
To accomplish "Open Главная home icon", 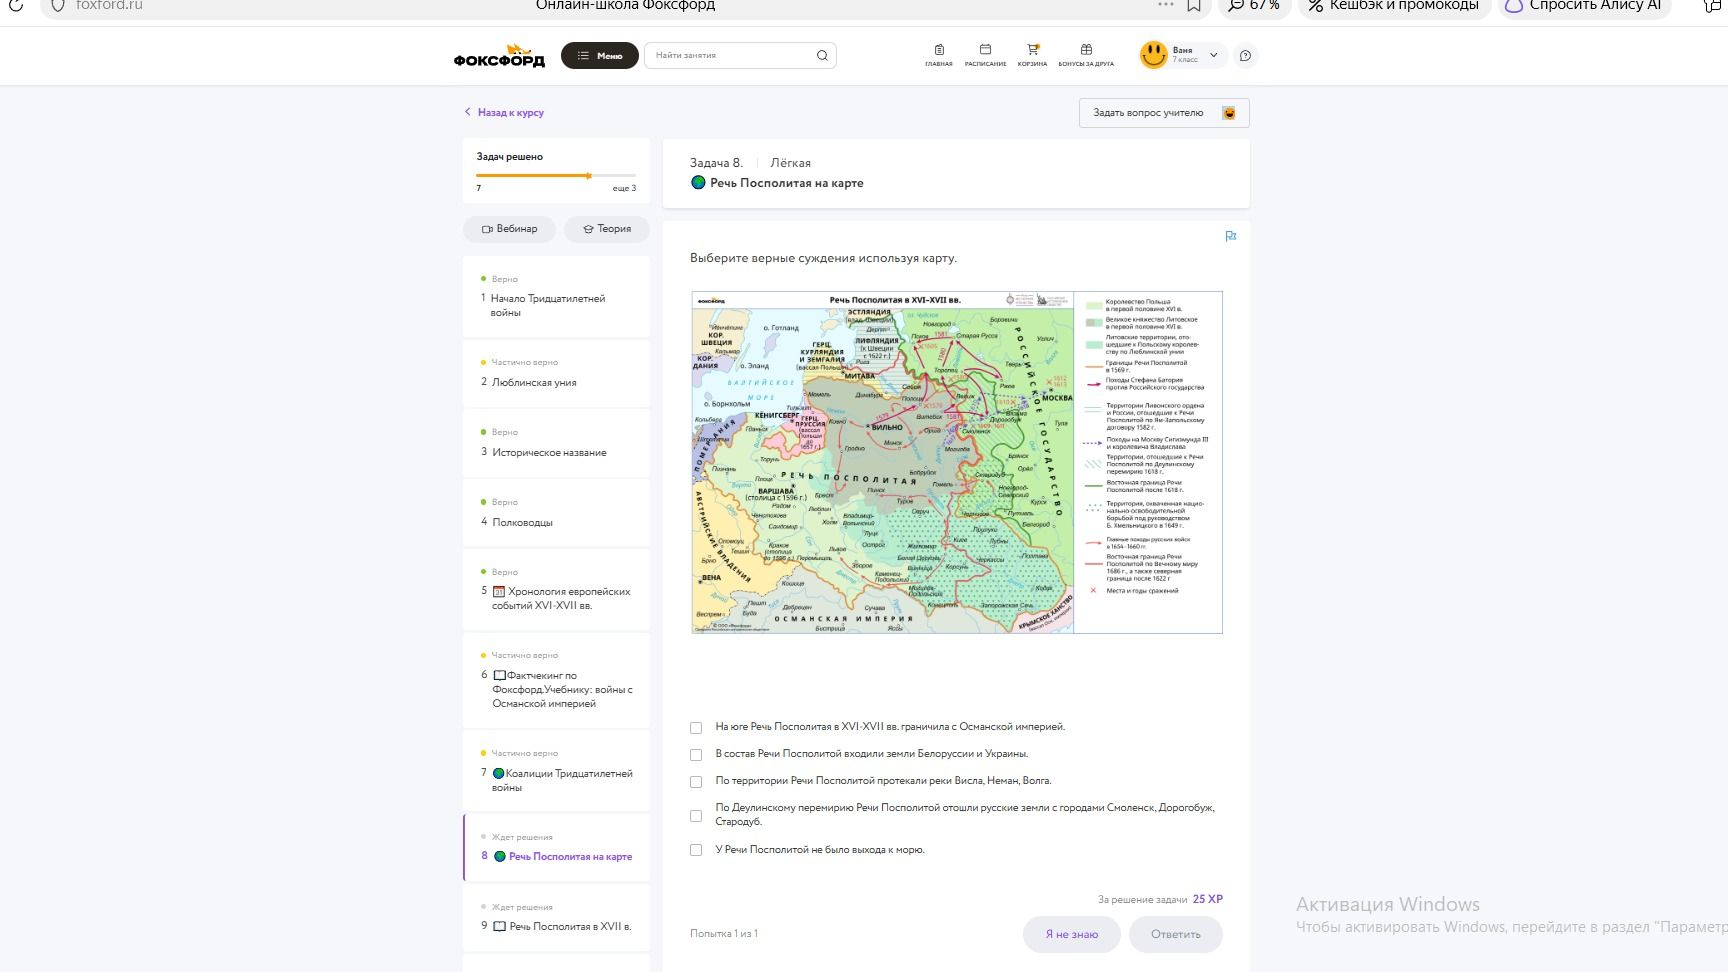I will pos(939,55).
